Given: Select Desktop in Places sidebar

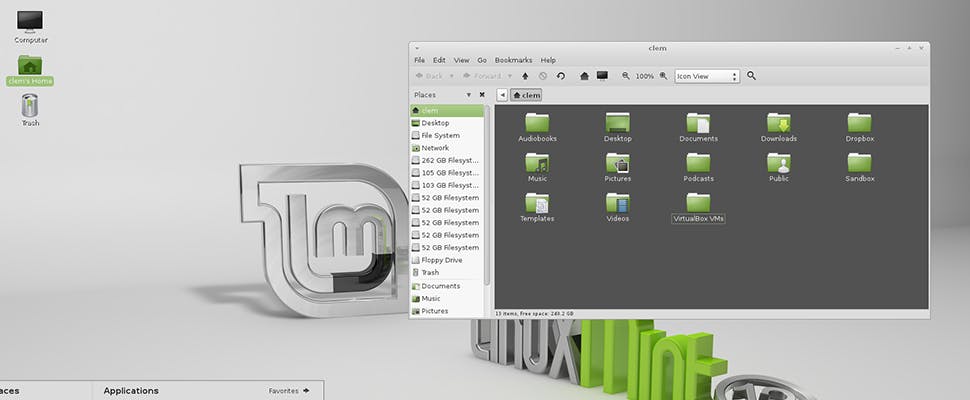Looking at the screenshot, I should (x=447, y=123).
